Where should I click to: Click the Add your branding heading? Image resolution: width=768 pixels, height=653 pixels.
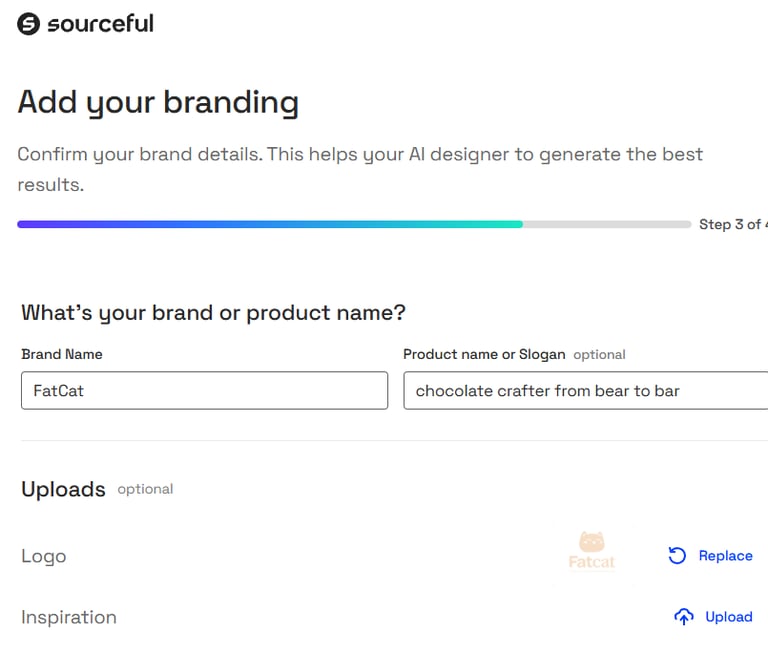point(158,102)
